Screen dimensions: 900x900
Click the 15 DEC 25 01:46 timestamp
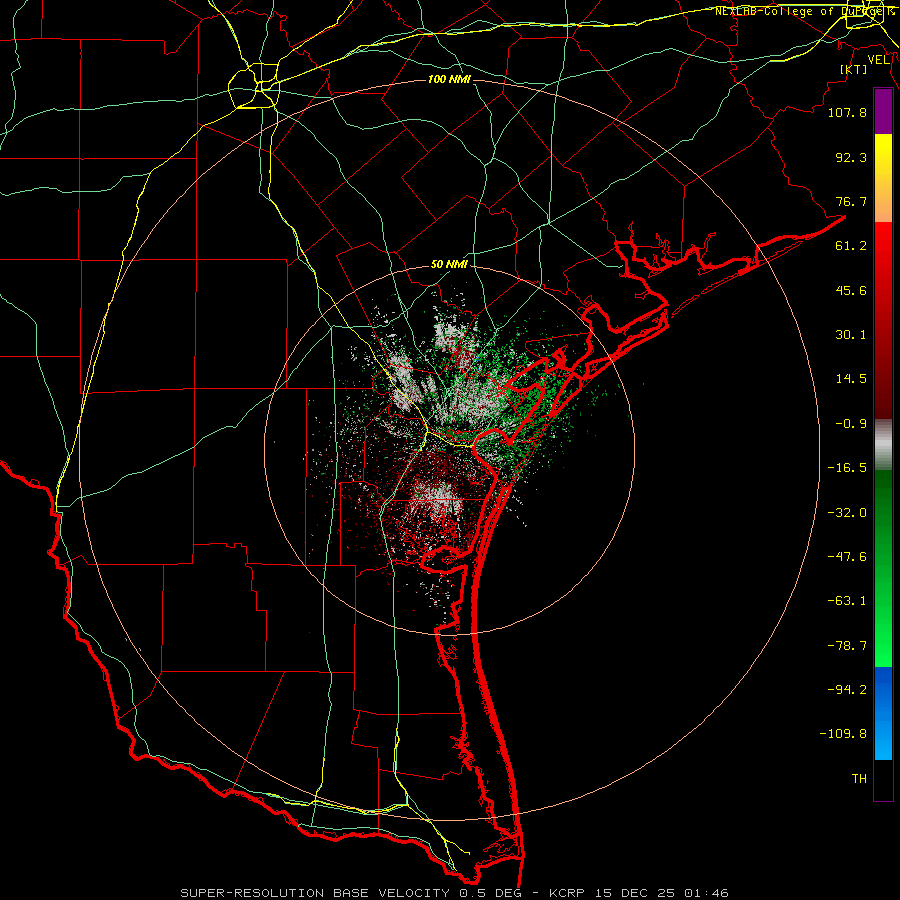[660, 893]
